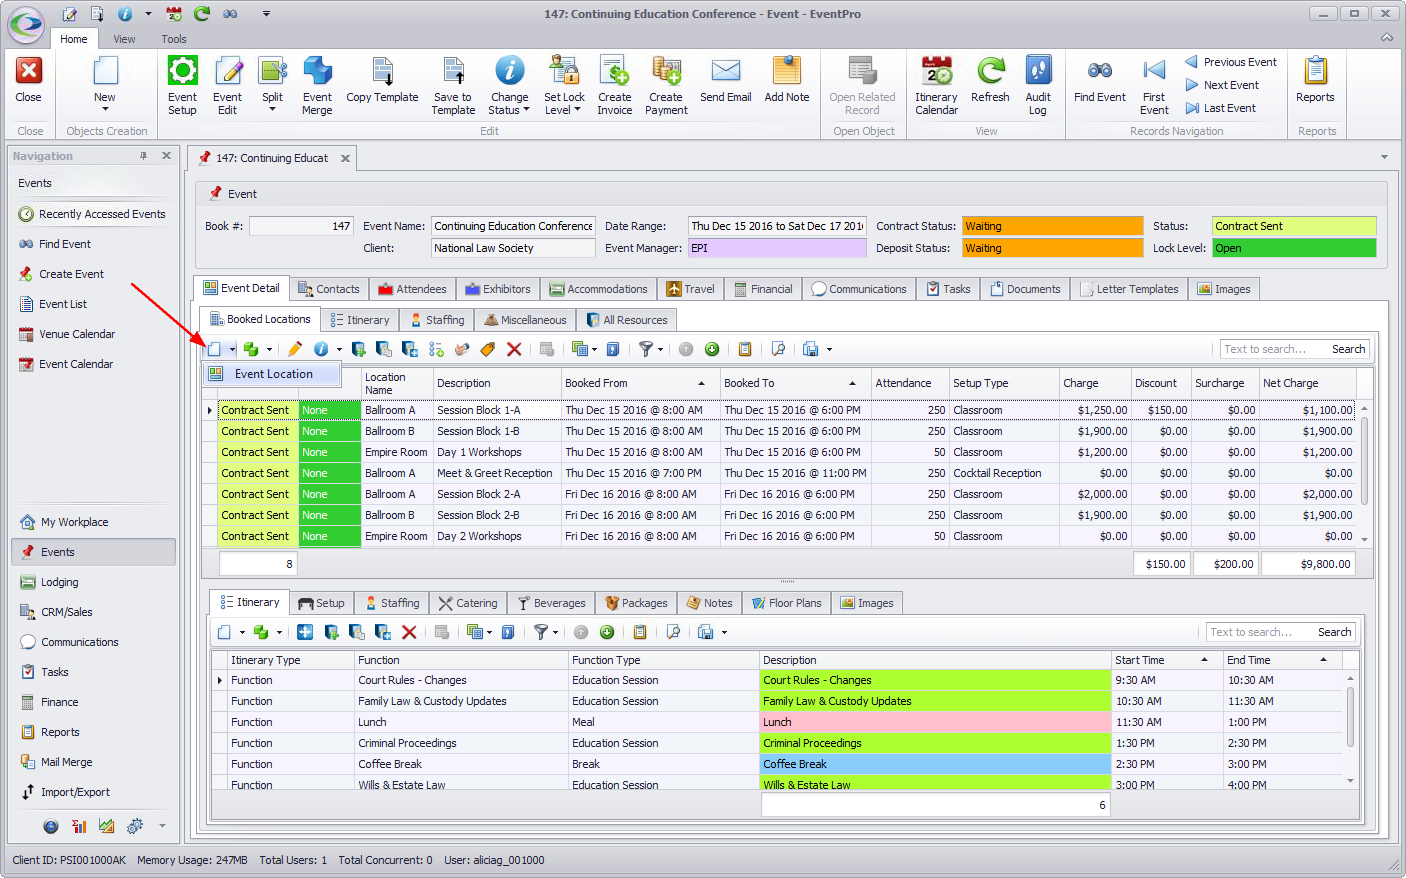The width and height of the screenshot is (1406, 878).
Task: Click the purple Event Manager EPI field
Action: pos(777,248)
